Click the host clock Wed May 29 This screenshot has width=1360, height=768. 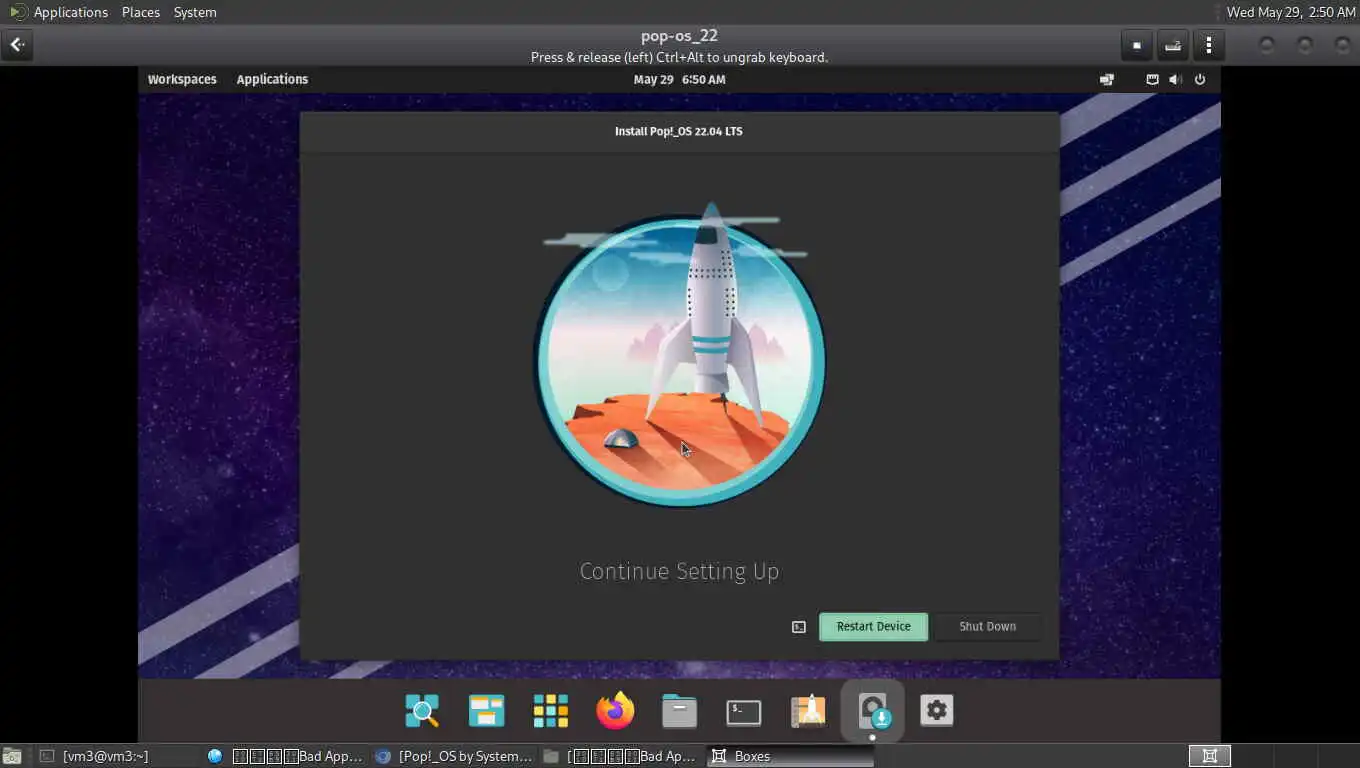[1291, 12]
